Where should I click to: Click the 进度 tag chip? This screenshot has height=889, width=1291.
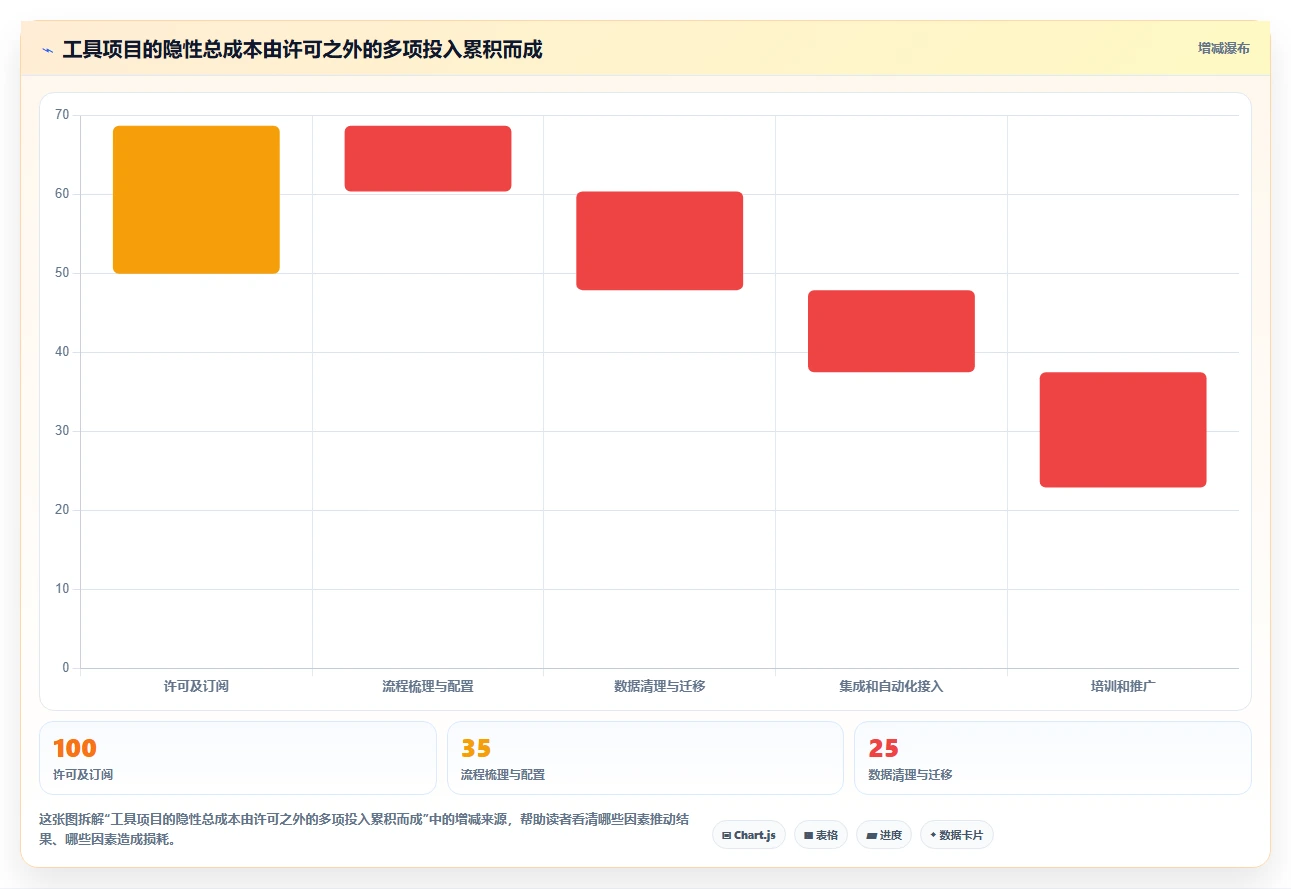pos(884,835)
